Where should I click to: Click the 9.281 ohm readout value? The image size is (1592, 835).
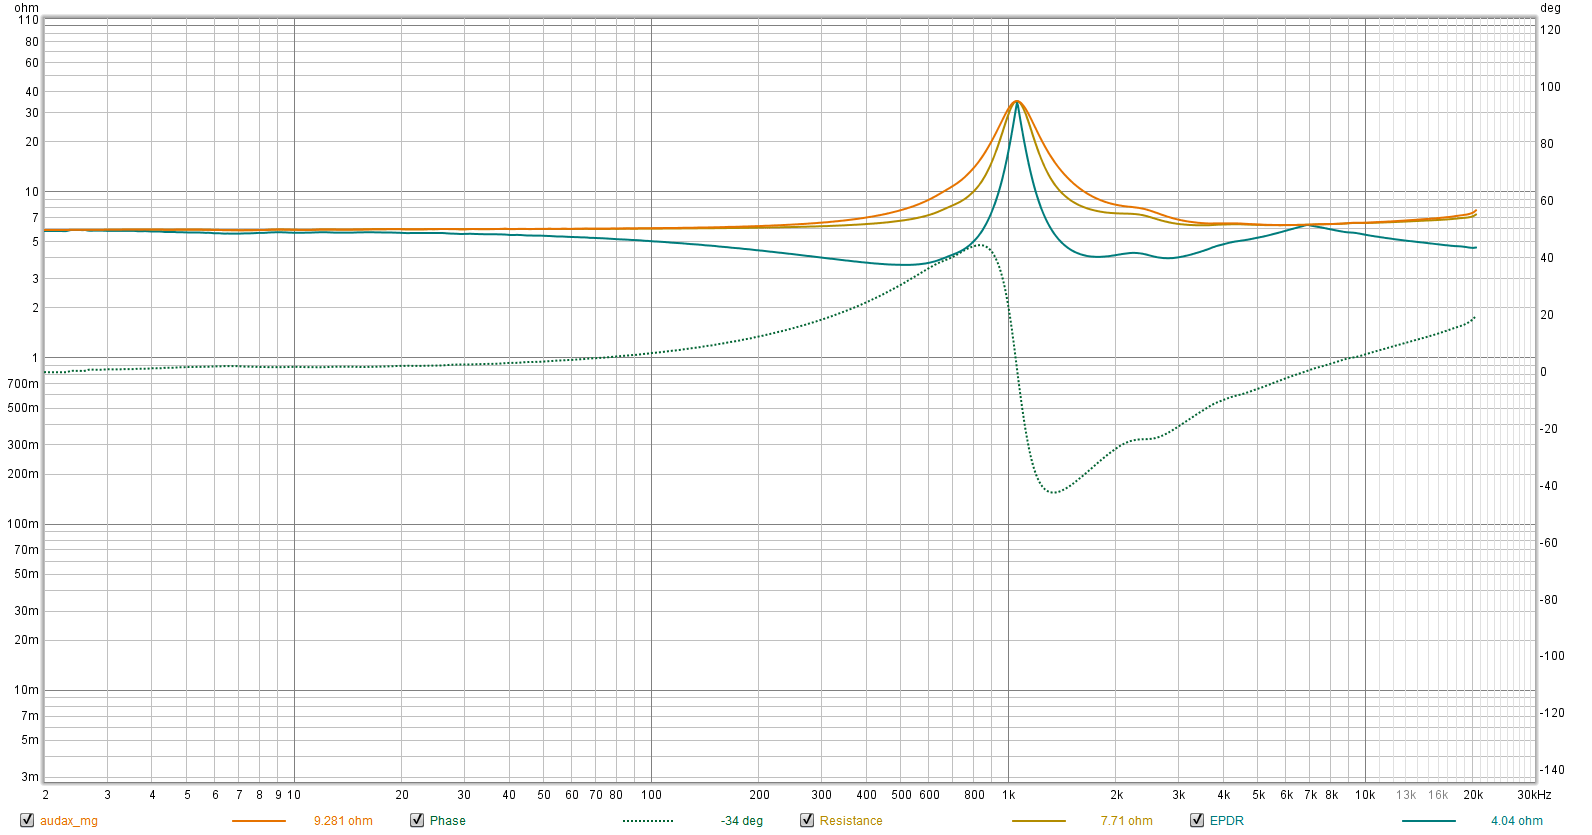pyautogui.click(x=343, y=821)
